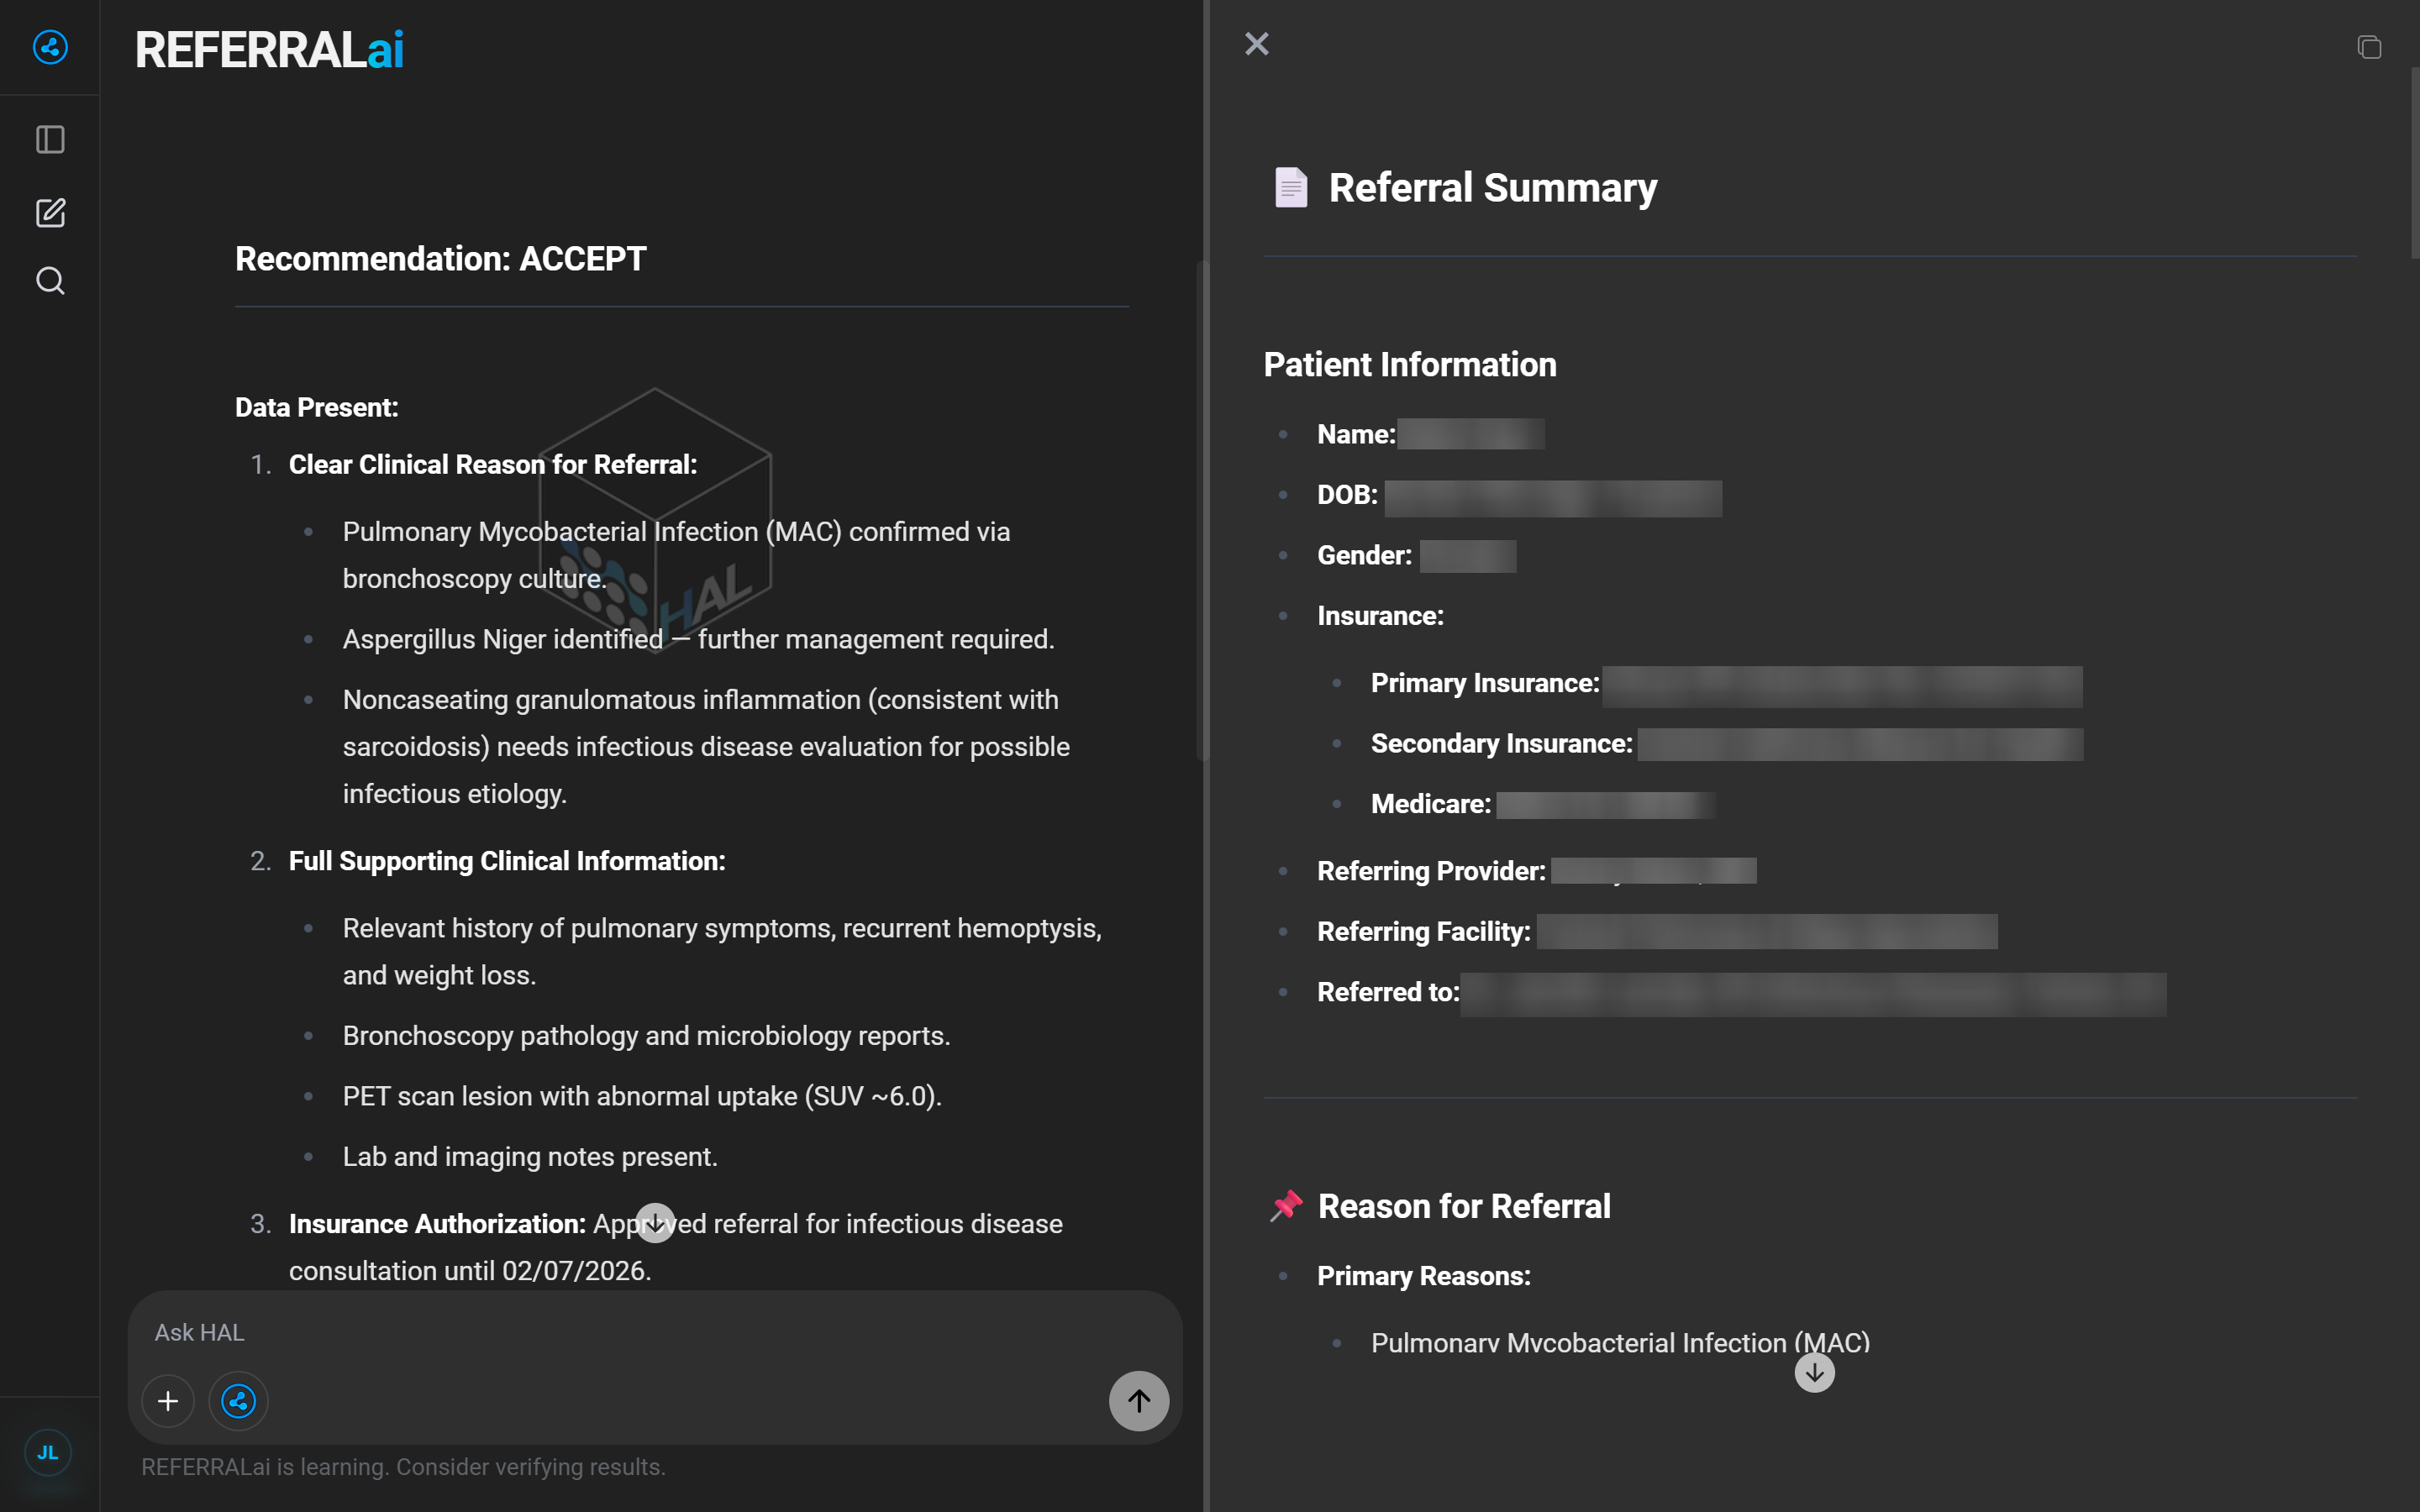Viewport: 2420px width, 1512px height.
Task: Close the Referral Summary panel
Action: tap(1256, 43)
